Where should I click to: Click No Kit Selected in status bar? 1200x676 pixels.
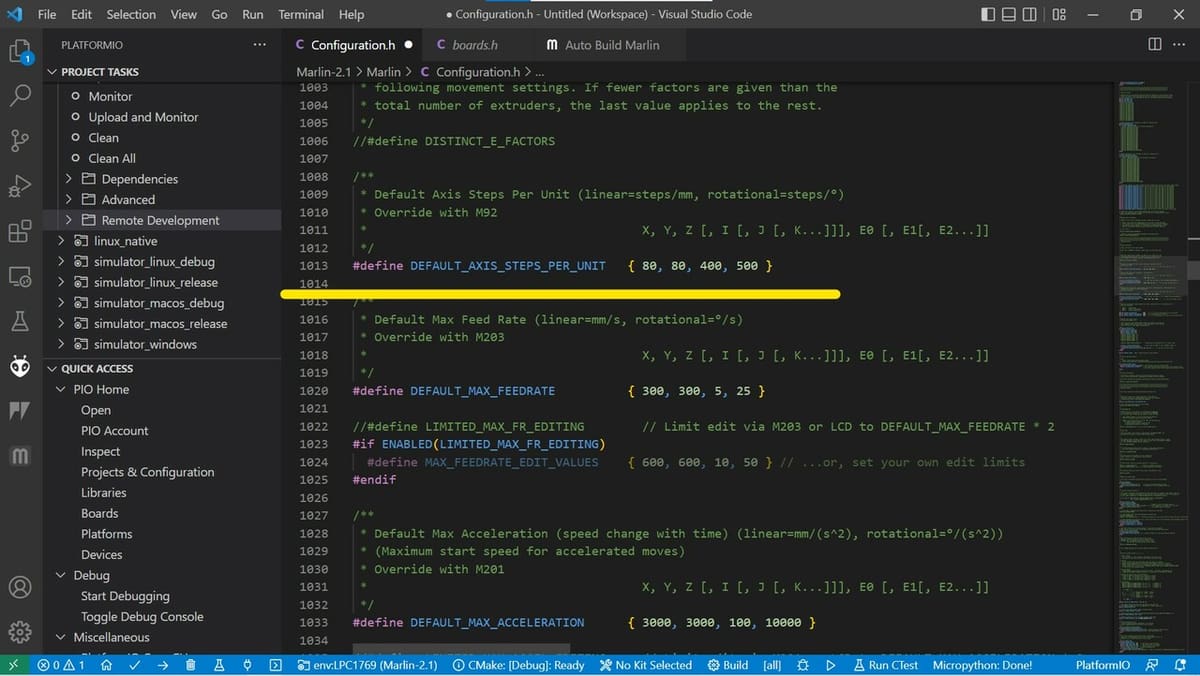click(x=645, y=665)
